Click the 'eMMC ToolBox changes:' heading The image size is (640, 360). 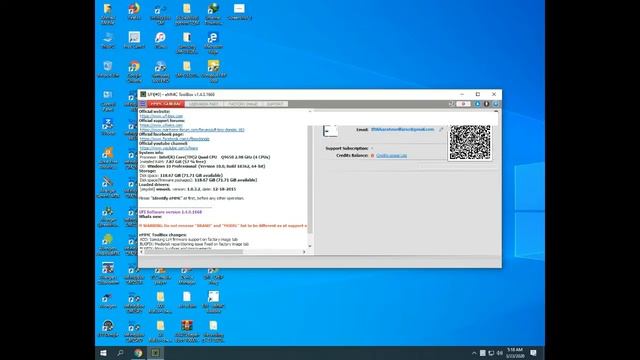162,235
